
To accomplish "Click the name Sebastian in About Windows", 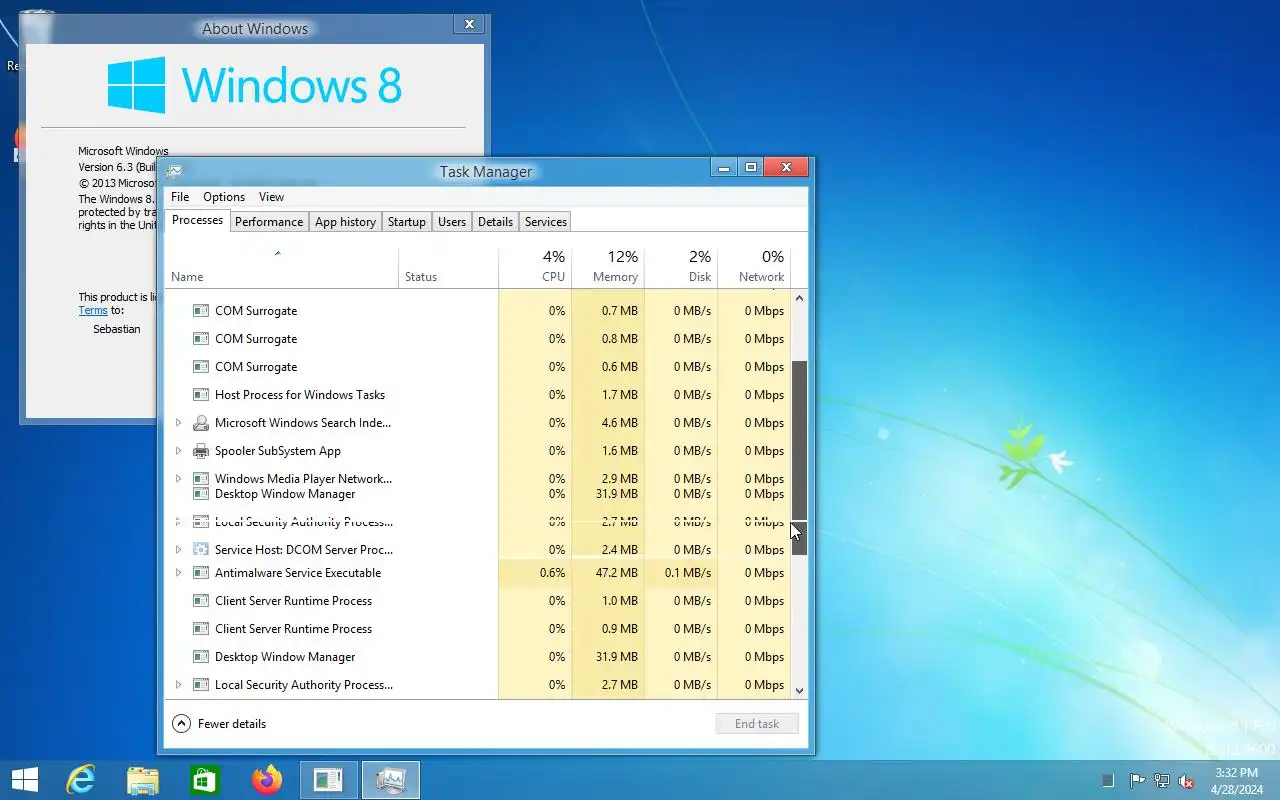I will tap(117, 329).
